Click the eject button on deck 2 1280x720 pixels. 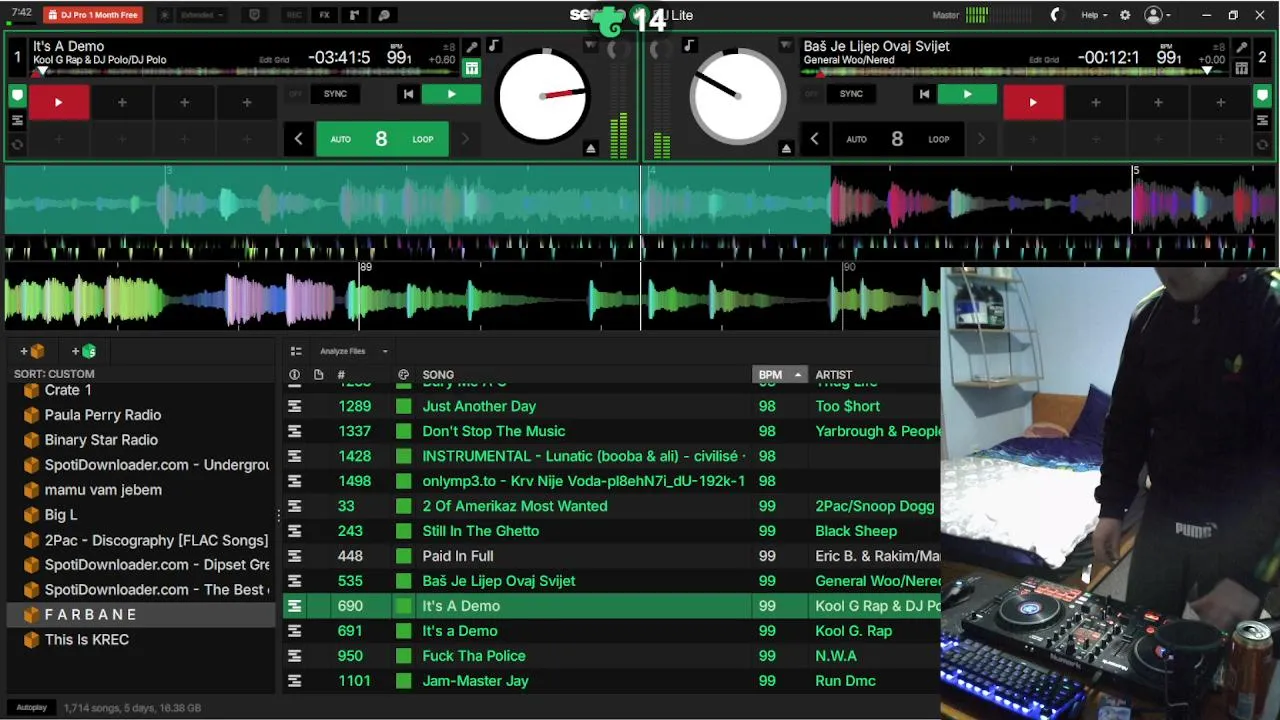(786, 148)
